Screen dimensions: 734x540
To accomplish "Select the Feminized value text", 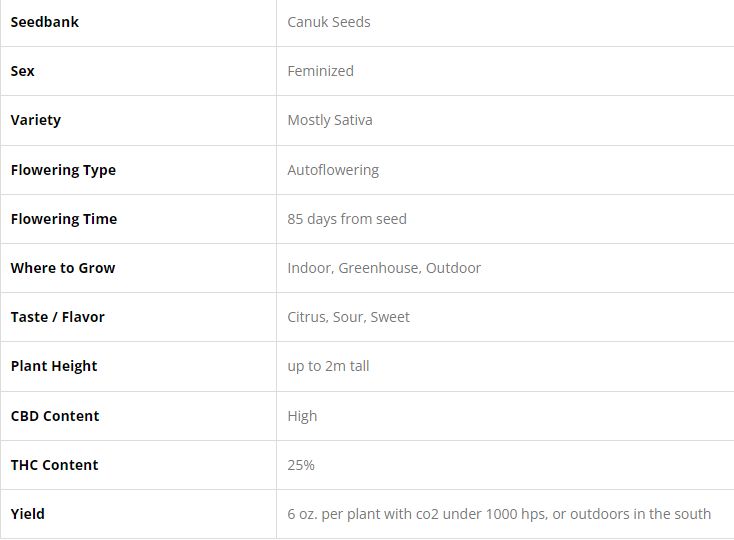I will click(x=320, y=71).
